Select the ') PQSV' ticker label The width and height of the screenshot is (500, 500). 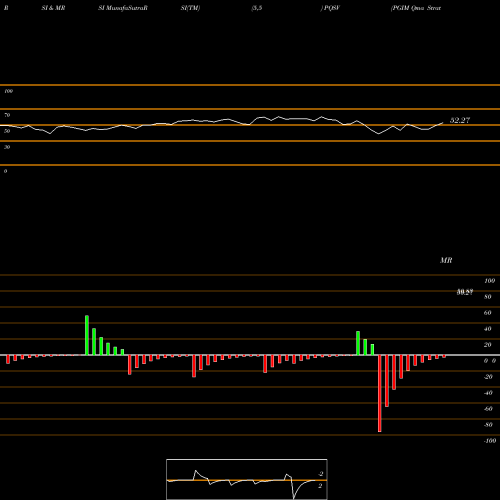(330, 8)
